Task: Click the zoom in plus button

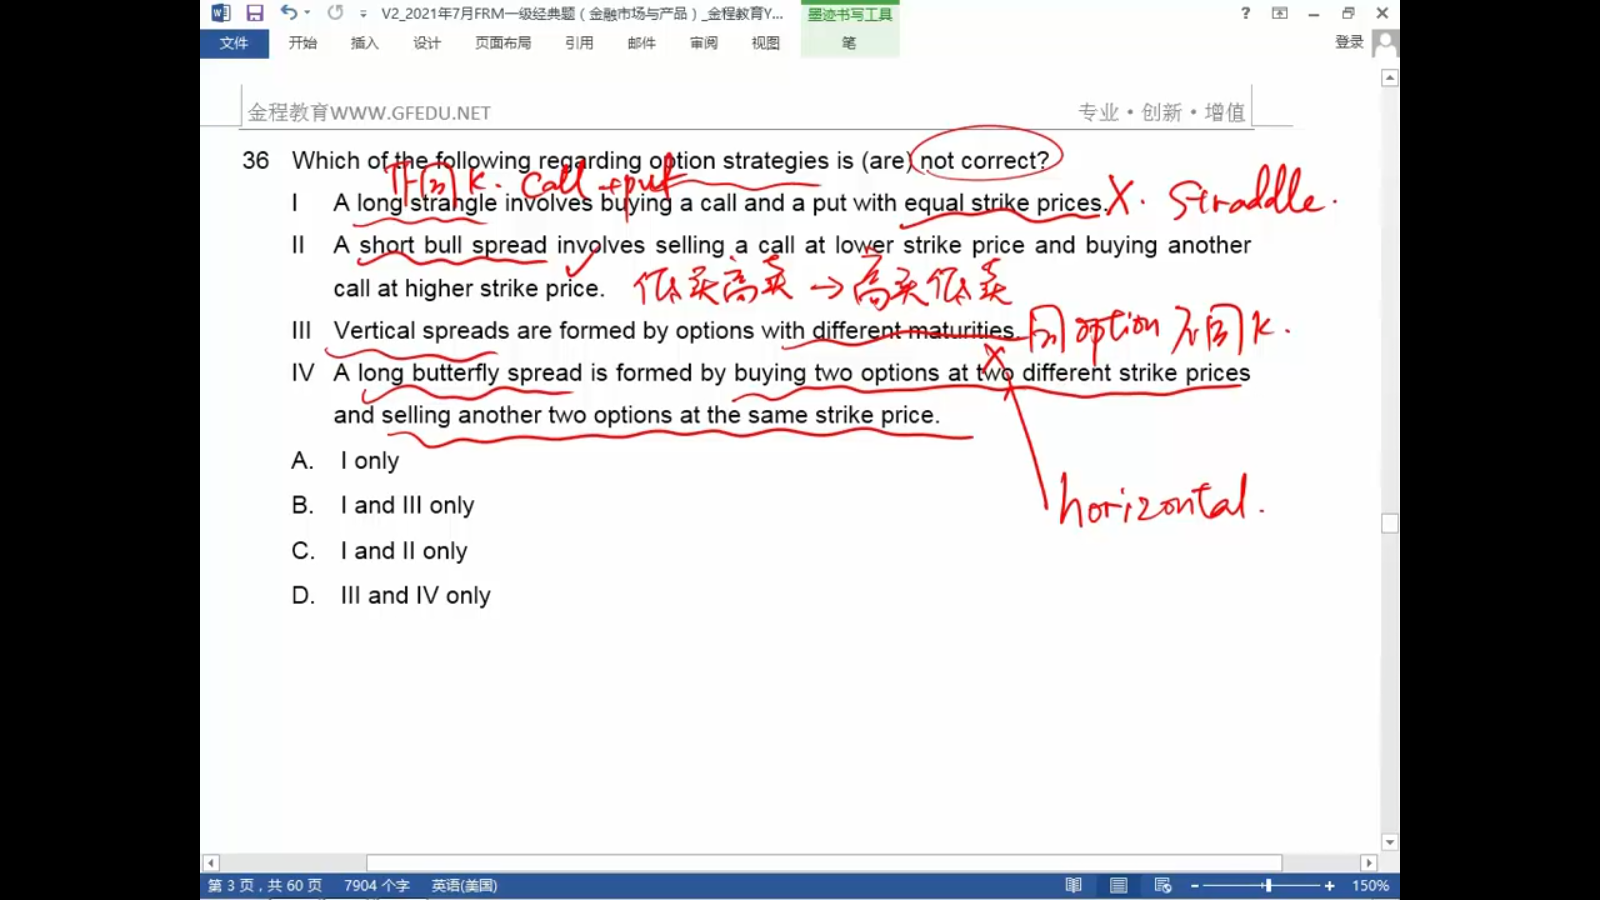Action: tap(1329, 886)
